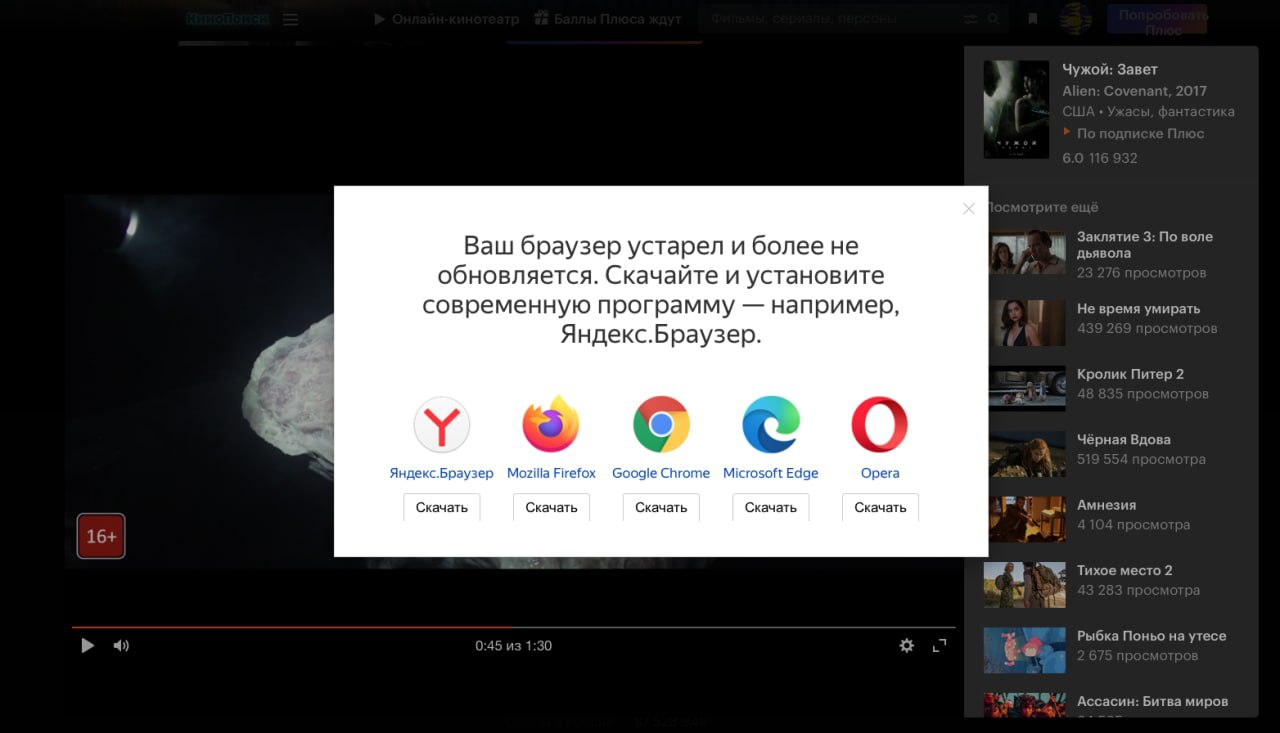Viewport: 1280px width, 733px height.
Task: Click the magnifier search icon
Action: coord(993,19)
